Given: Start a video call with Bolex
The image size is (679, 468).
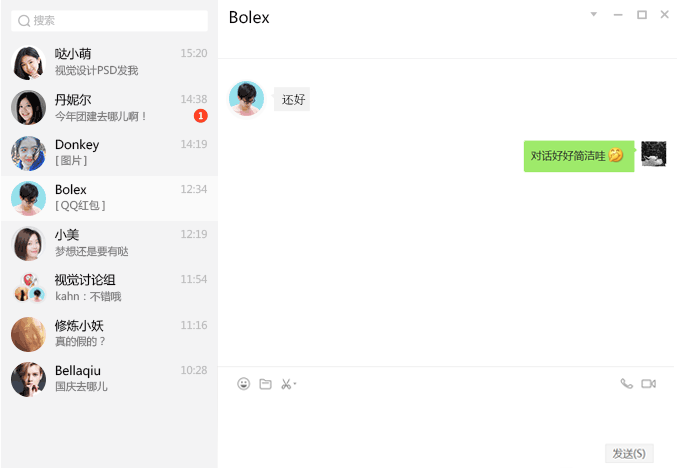Looking at the screenshot, I should coord(649,384).
